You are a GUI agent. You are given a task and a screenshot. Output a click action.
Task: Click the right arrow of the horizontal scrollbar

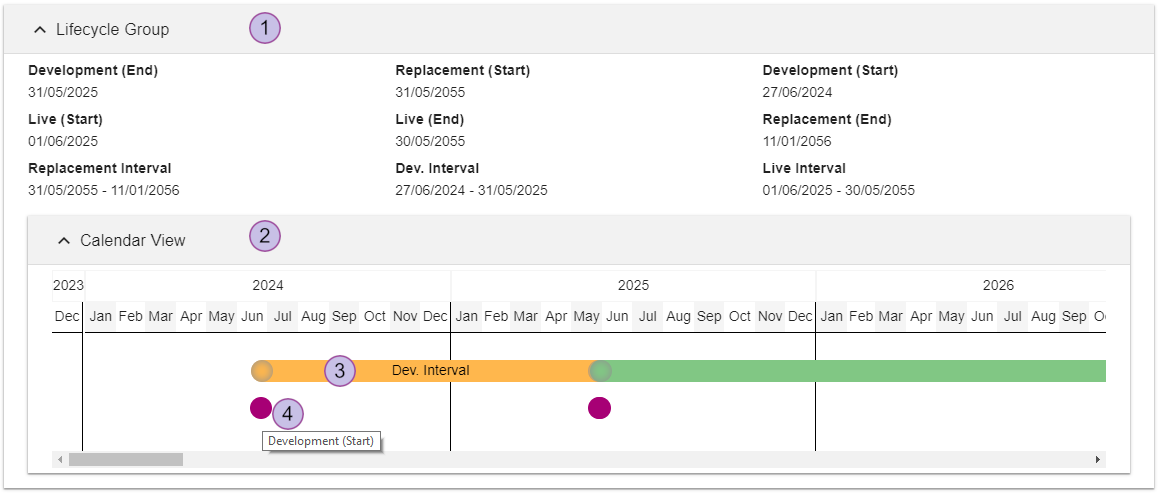point(1098,460)
